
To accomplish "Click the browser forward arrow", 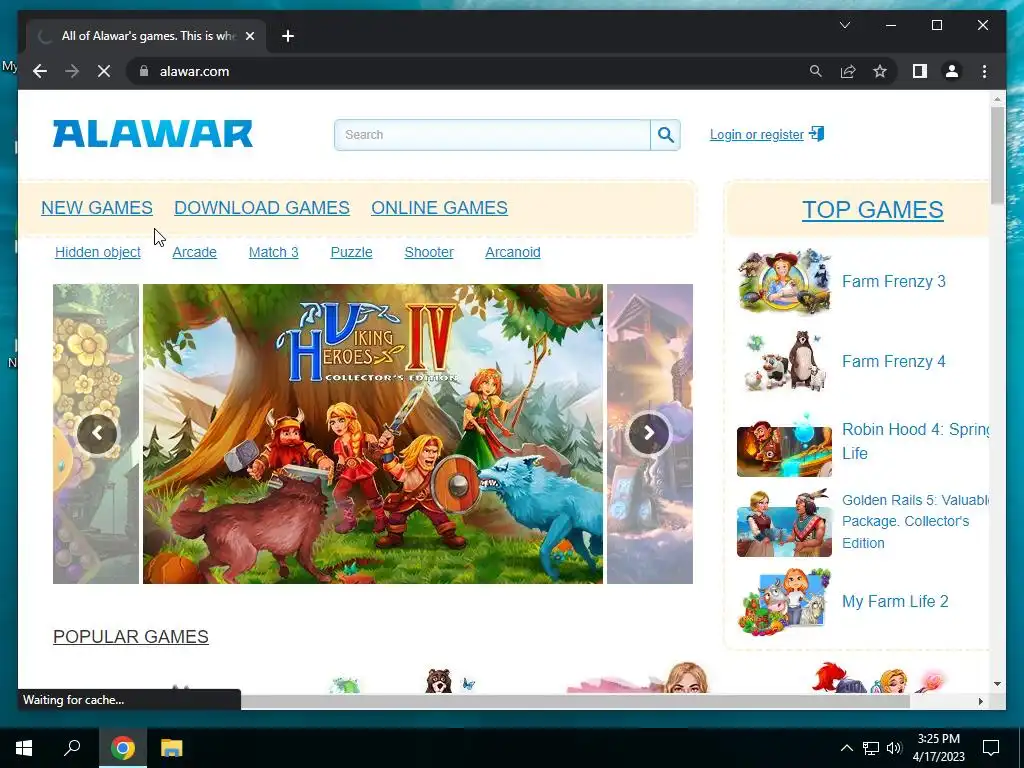I will click(x=72, y=71).
